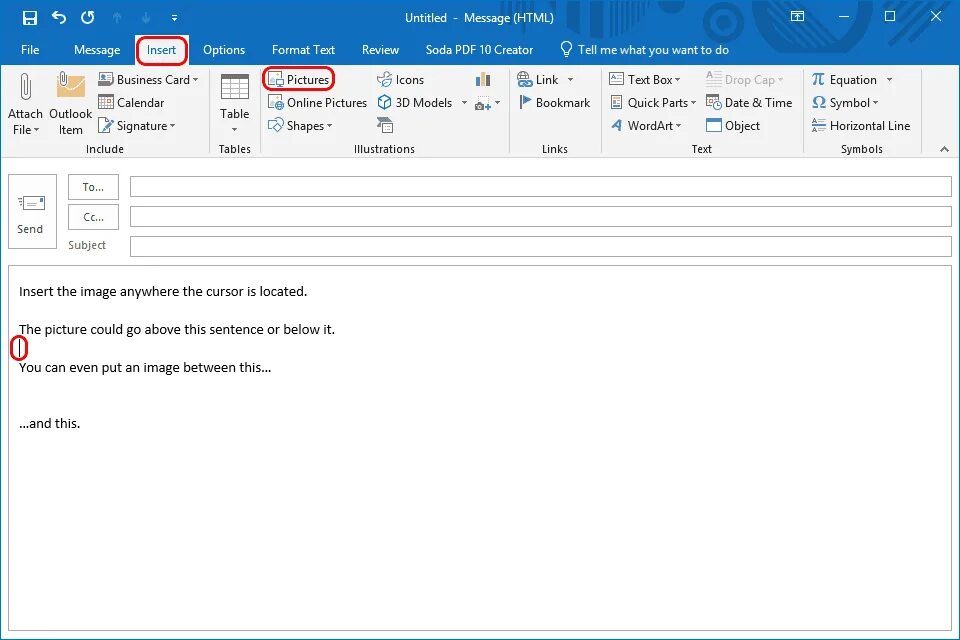Click in the Cc recipients field

tap(541, 217)
